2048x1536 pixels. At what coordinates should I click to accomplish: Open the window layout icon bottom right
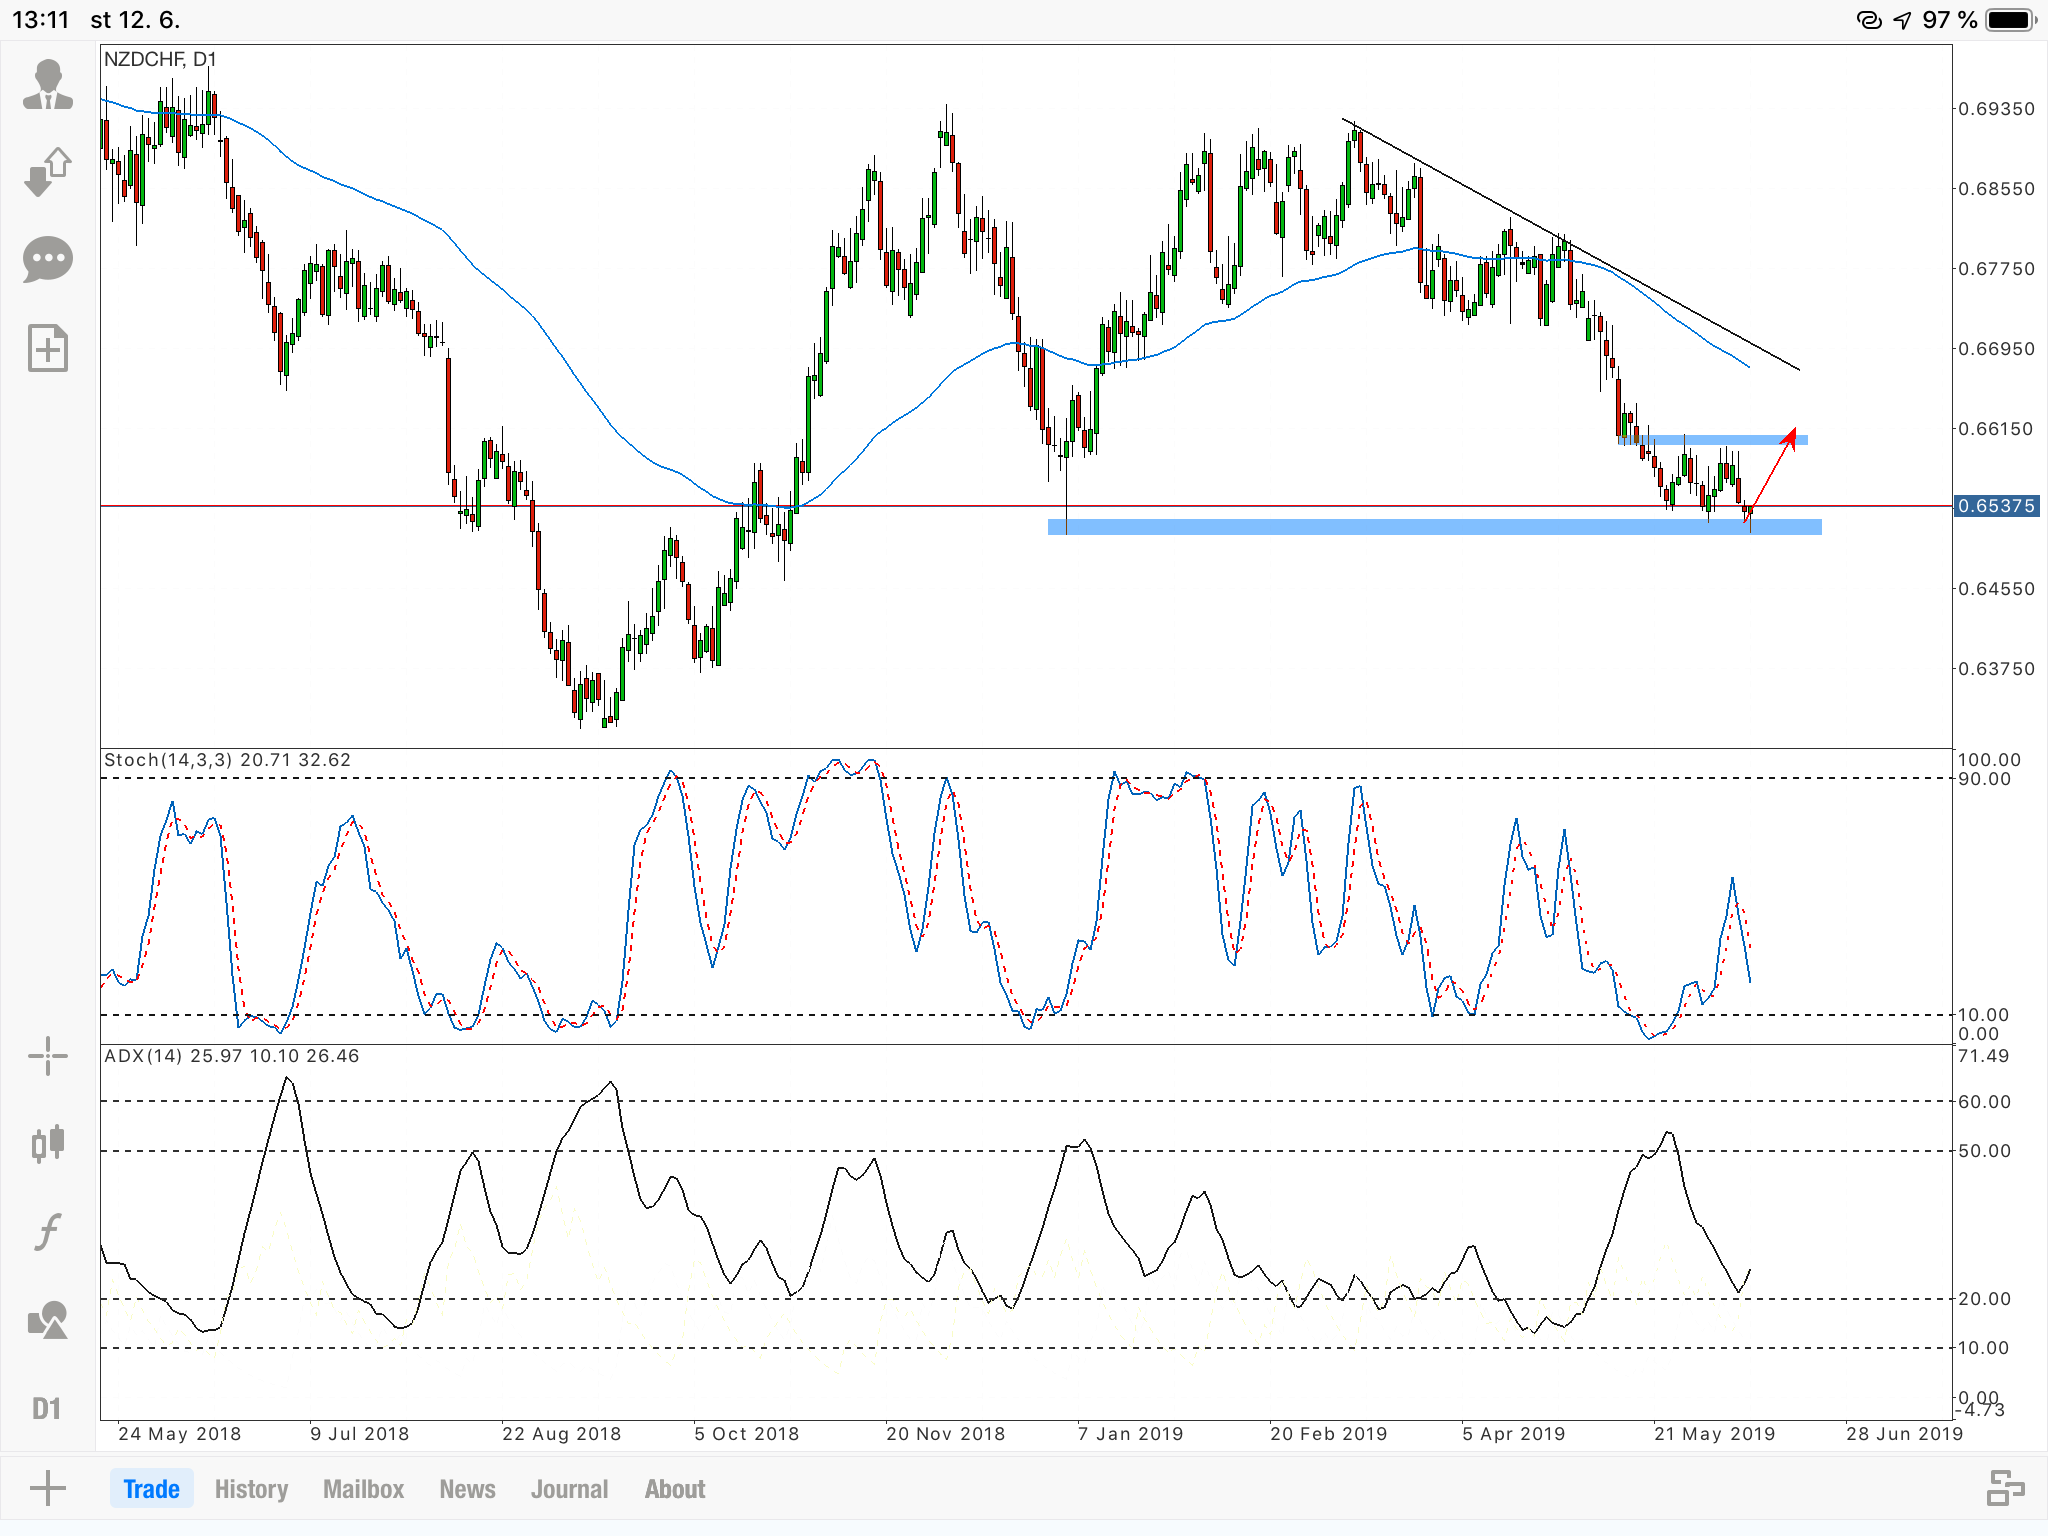[2005, 1488]
